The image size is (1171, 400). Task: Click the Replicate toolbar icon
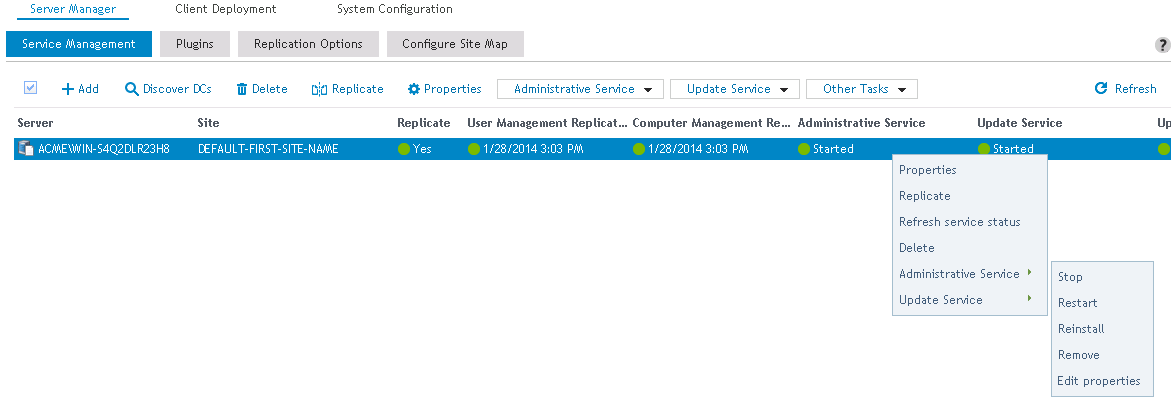pos(320,89)
